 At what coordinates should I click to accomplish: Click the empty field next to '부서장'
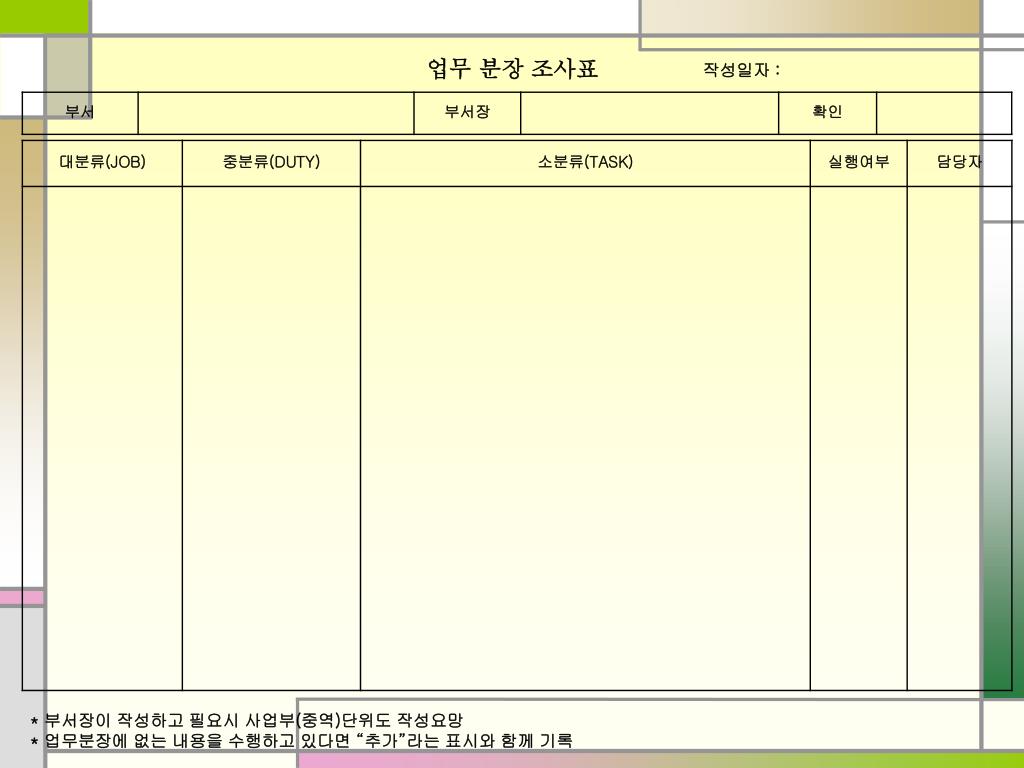(649, 113)
